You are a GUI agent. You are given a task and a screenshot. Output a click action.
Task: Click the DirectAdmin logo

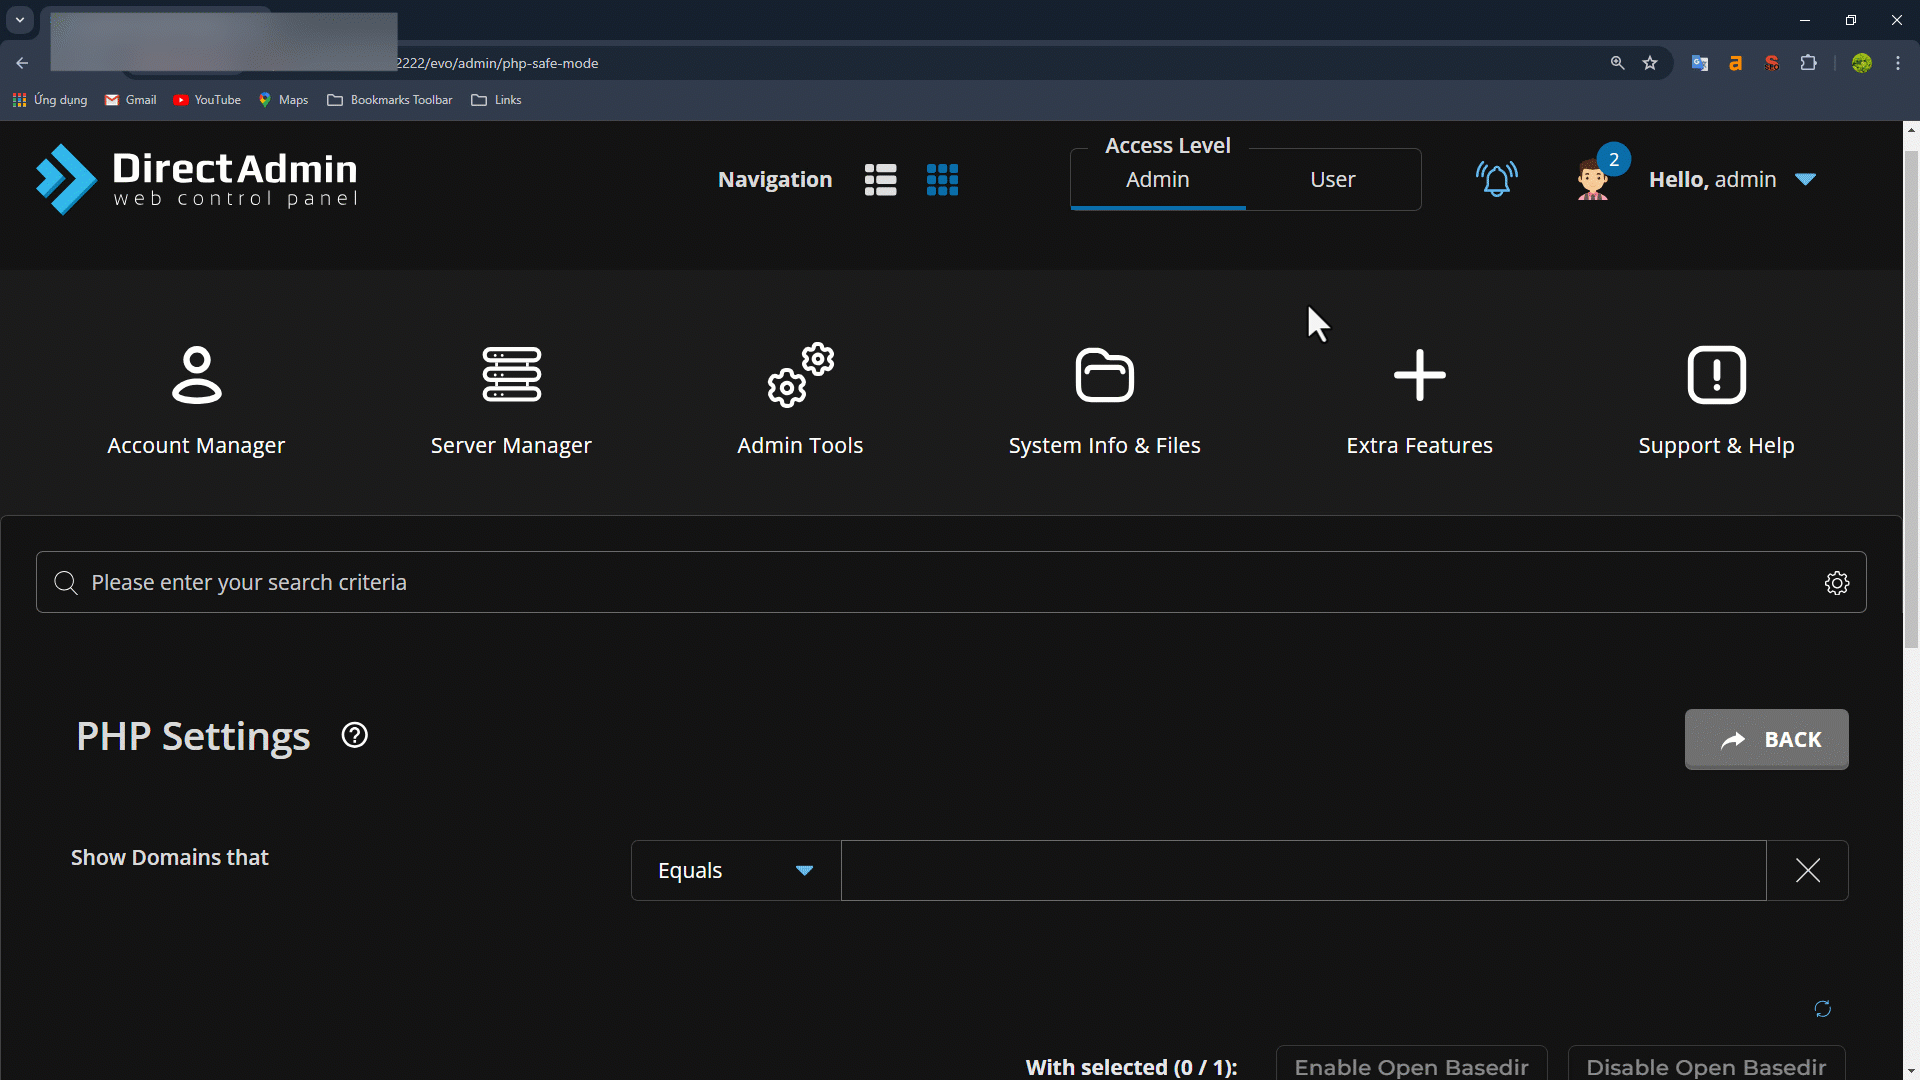point(196,179)
